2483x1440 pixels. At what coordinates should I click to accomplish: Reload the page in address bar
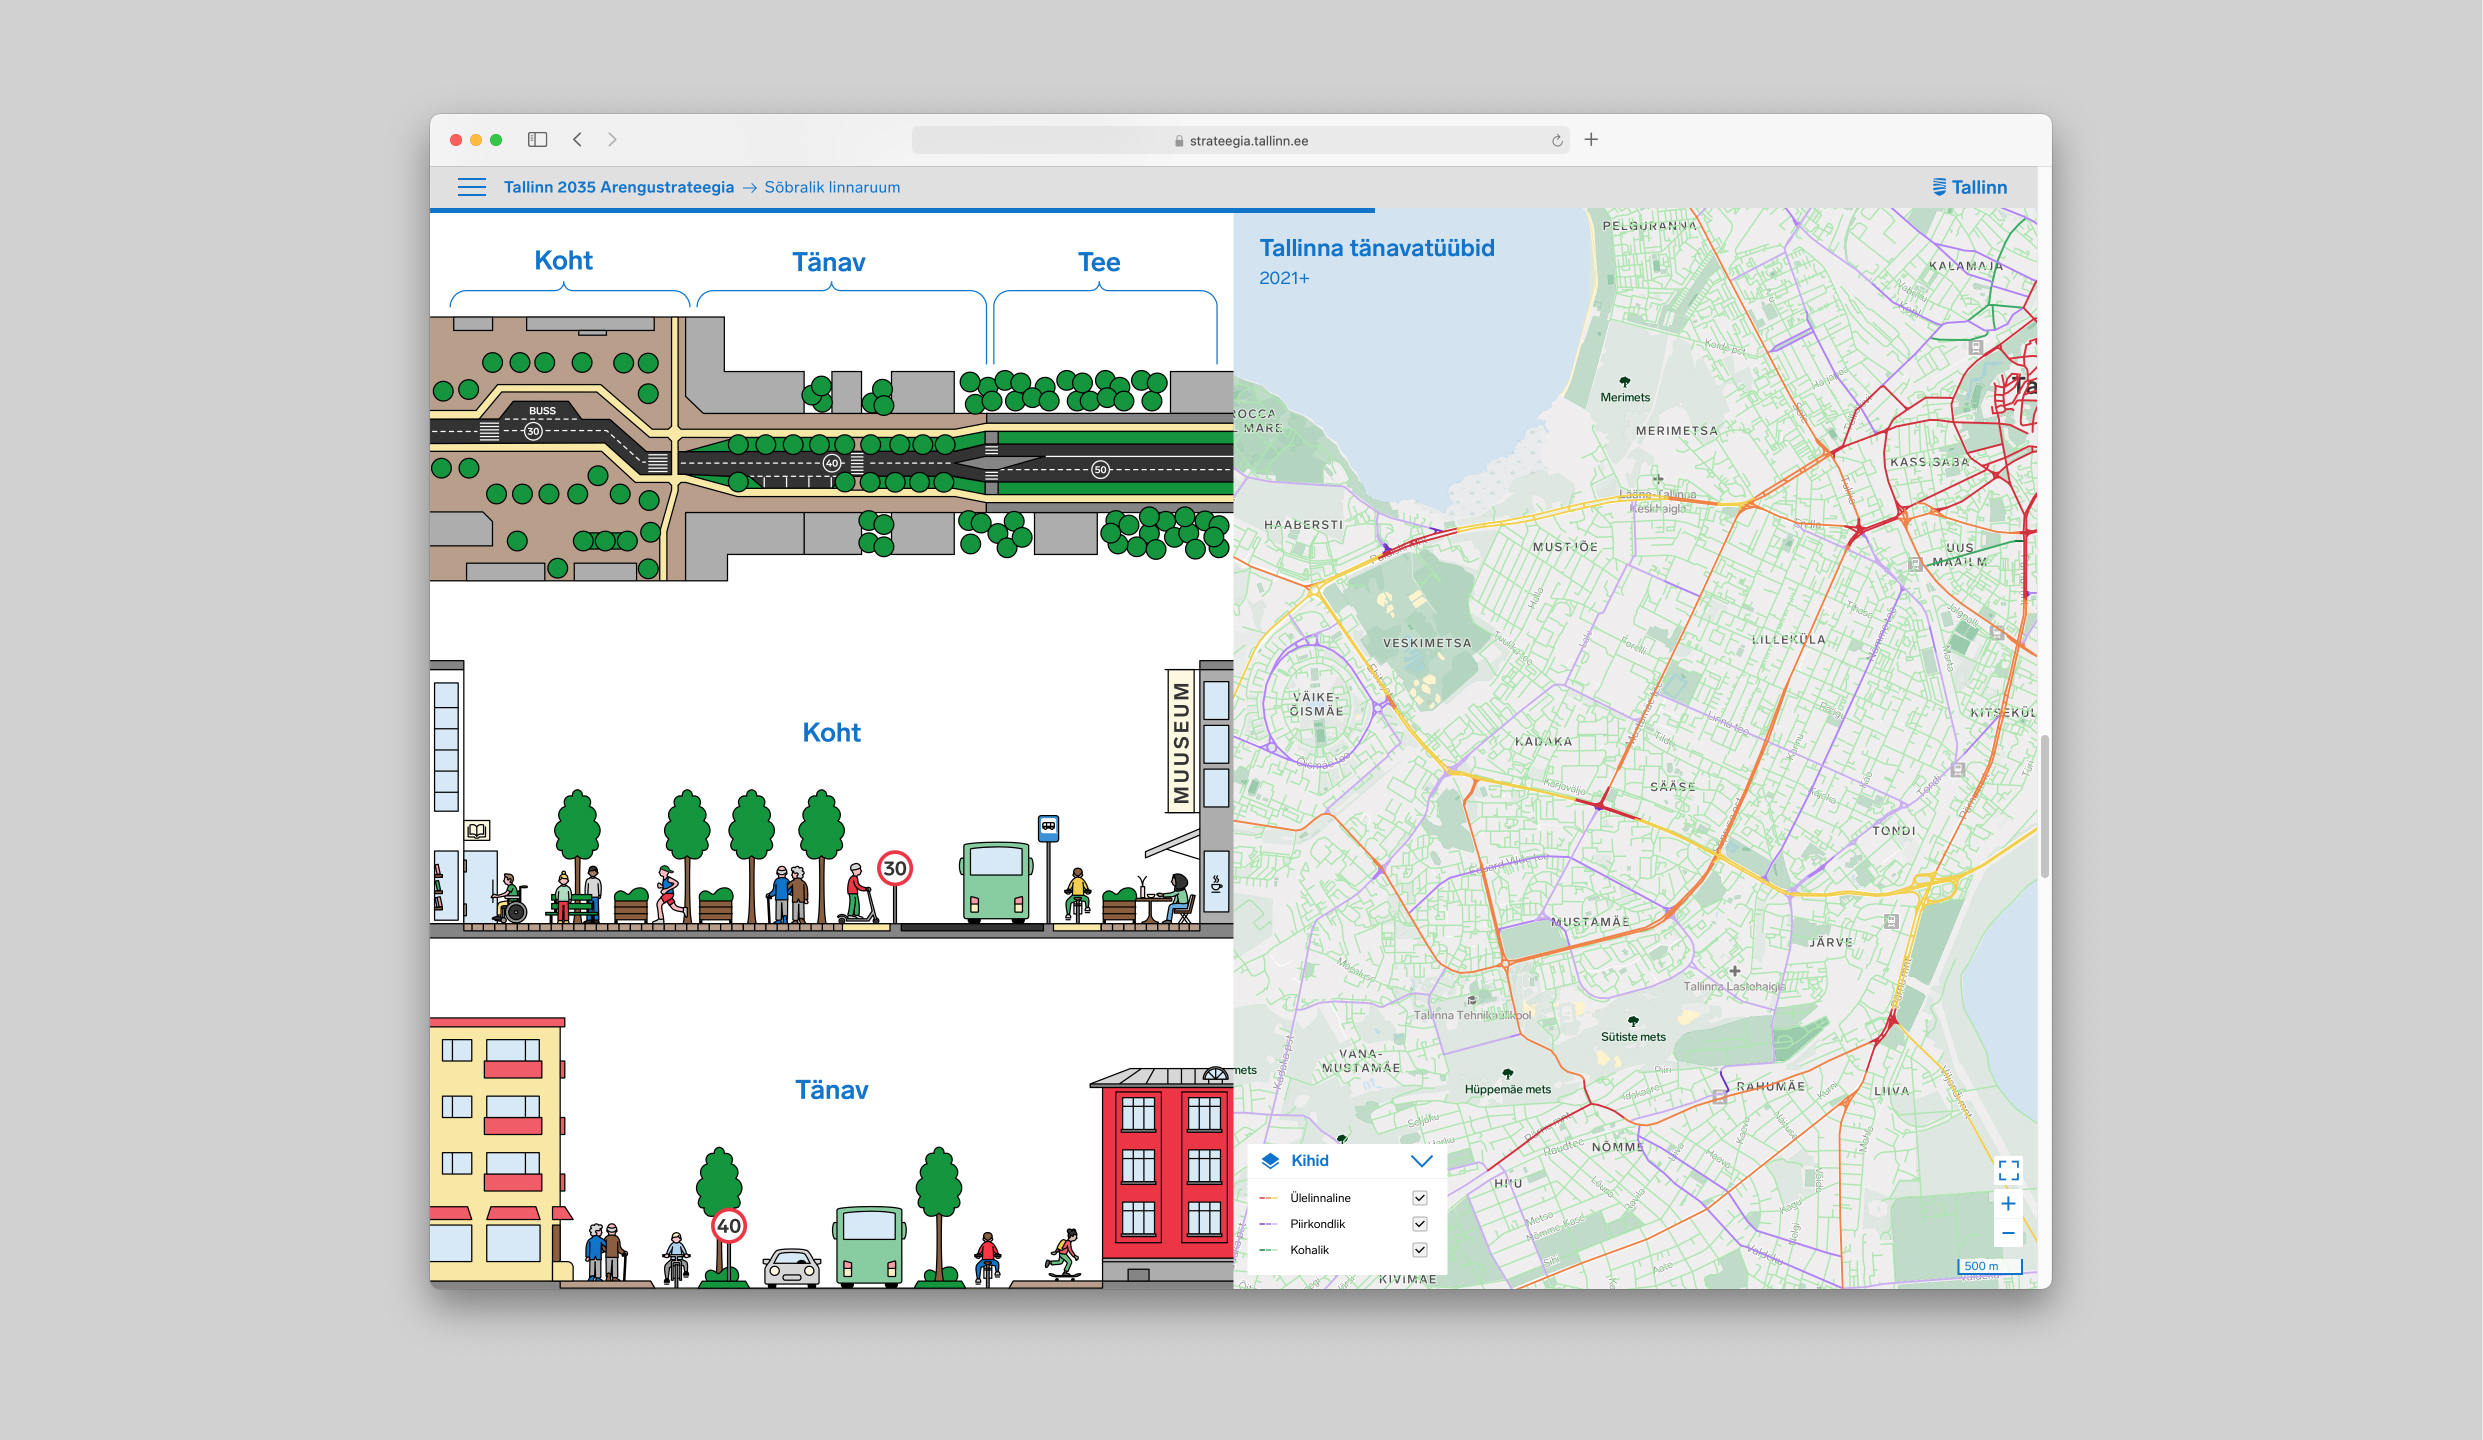[1557, 141]
